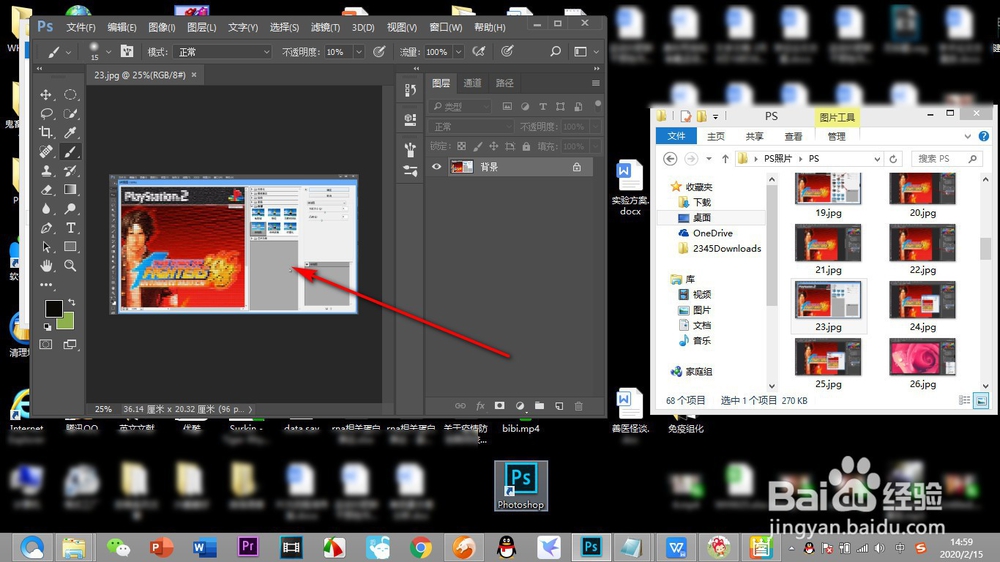Select the Horizontal Type tool
Image resolution: width=1000 pixels, height=562 pixels.
point(70,228)
